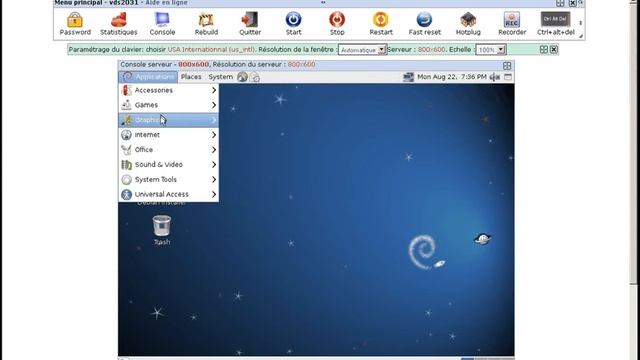Open the Games submenu
Viewport: 640px width, 360px height.
[169, 105]
